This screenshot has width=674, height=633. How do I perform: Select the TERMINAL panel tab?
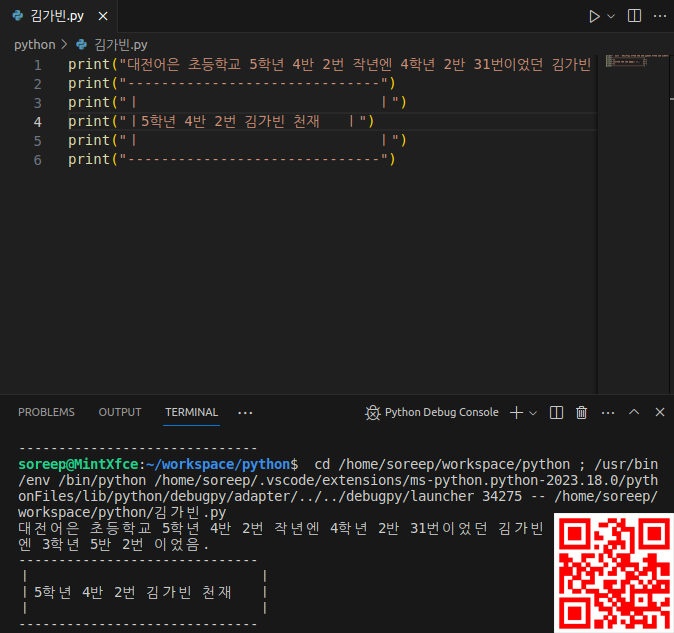[191, 412]
